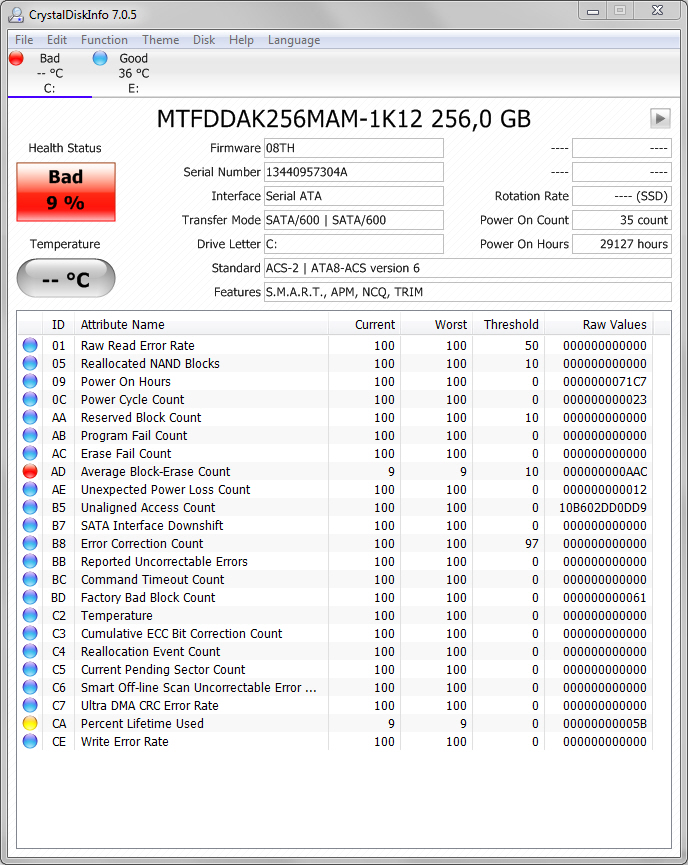Click the Power On Count value 35 count
Image resolution: width=688 pixels, height=865 pixels.
[622, 220]
